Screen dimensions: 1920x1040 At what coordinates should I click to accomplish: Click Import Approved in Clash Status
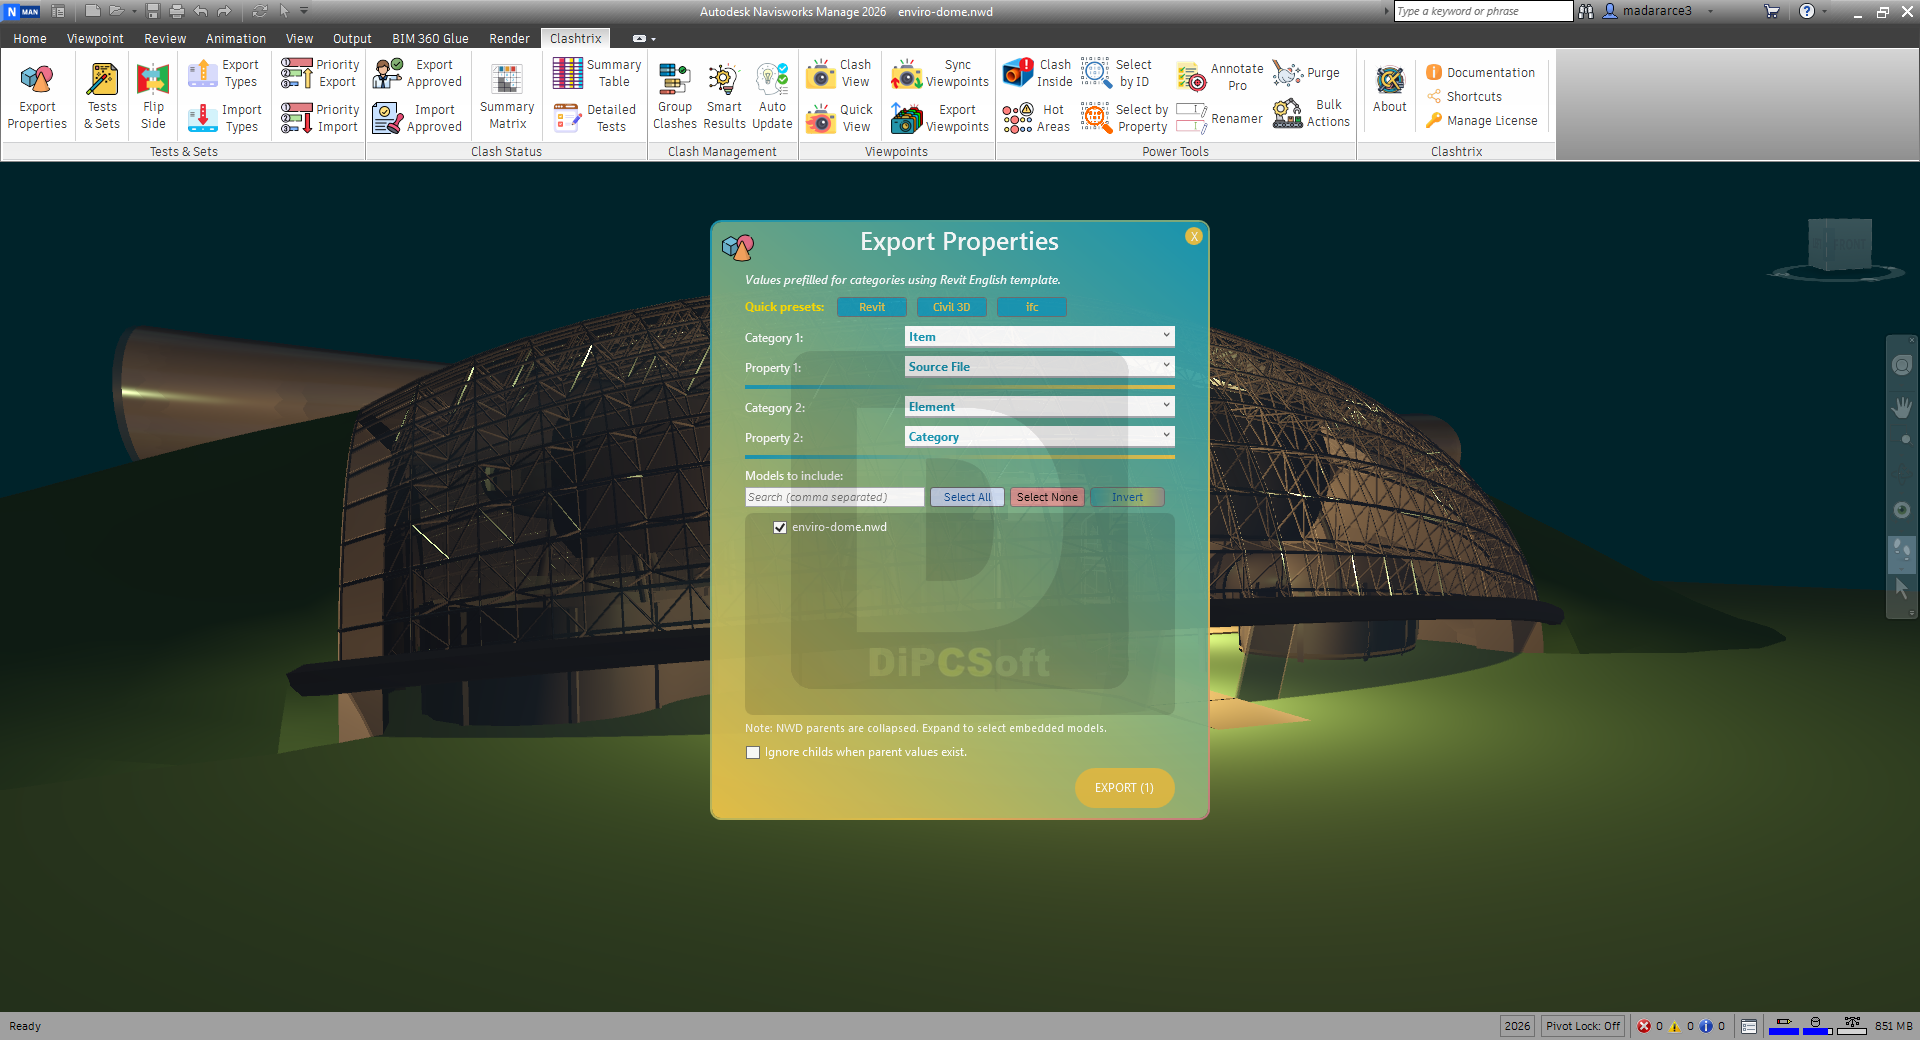click(417, 119)
